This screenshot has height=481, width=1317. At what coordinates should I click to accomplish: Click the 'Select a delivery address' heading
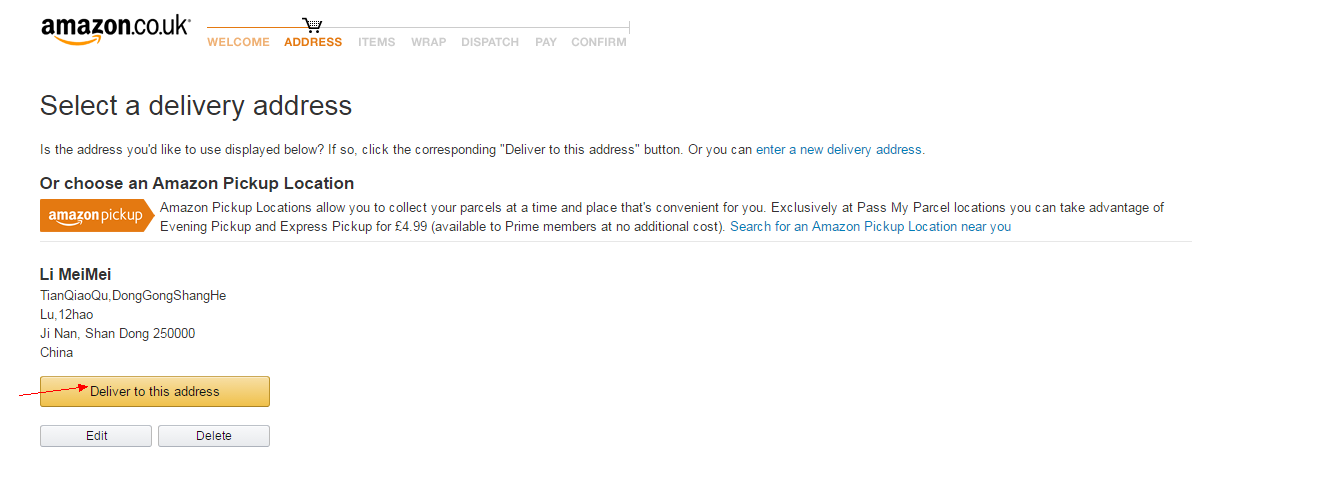tap(196, 106)
